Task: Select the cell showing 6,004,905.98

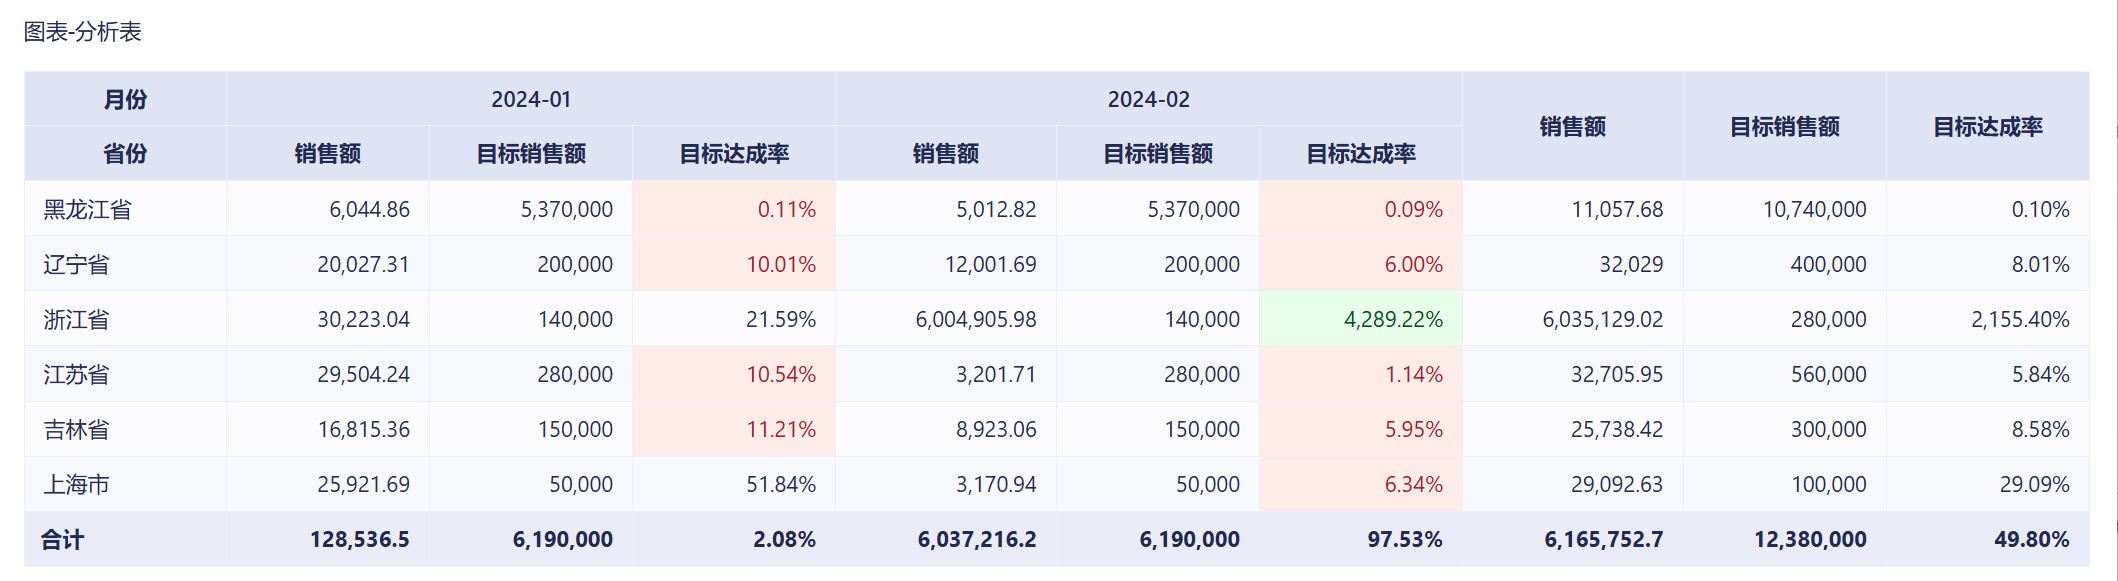Action: (975, 320)
